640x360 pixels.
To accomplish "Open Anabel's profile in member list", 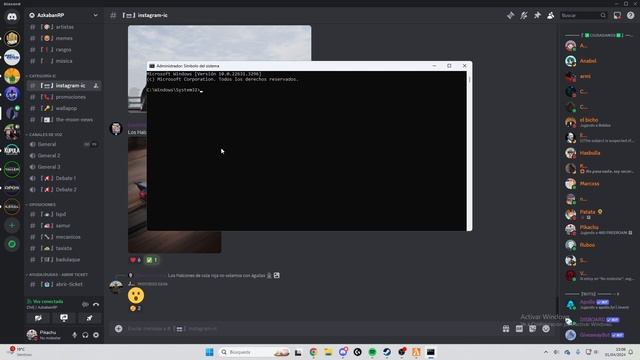I will tap(598, 61).
